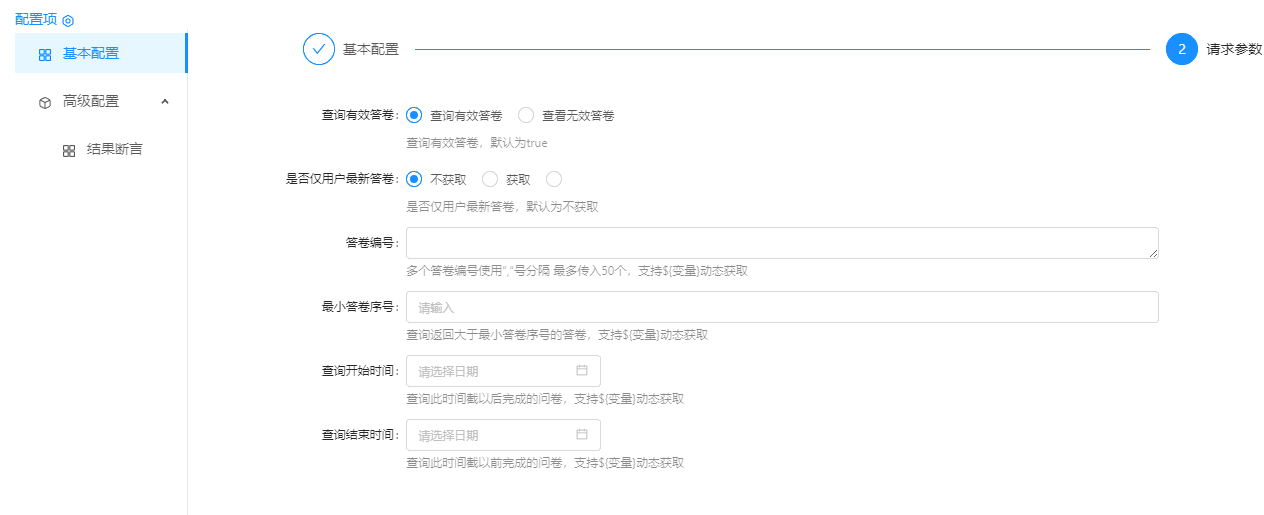Choose the 获取 radio option
This screenshot has width=1264, height=515.
pyautogui.click(x=490, y=179)
